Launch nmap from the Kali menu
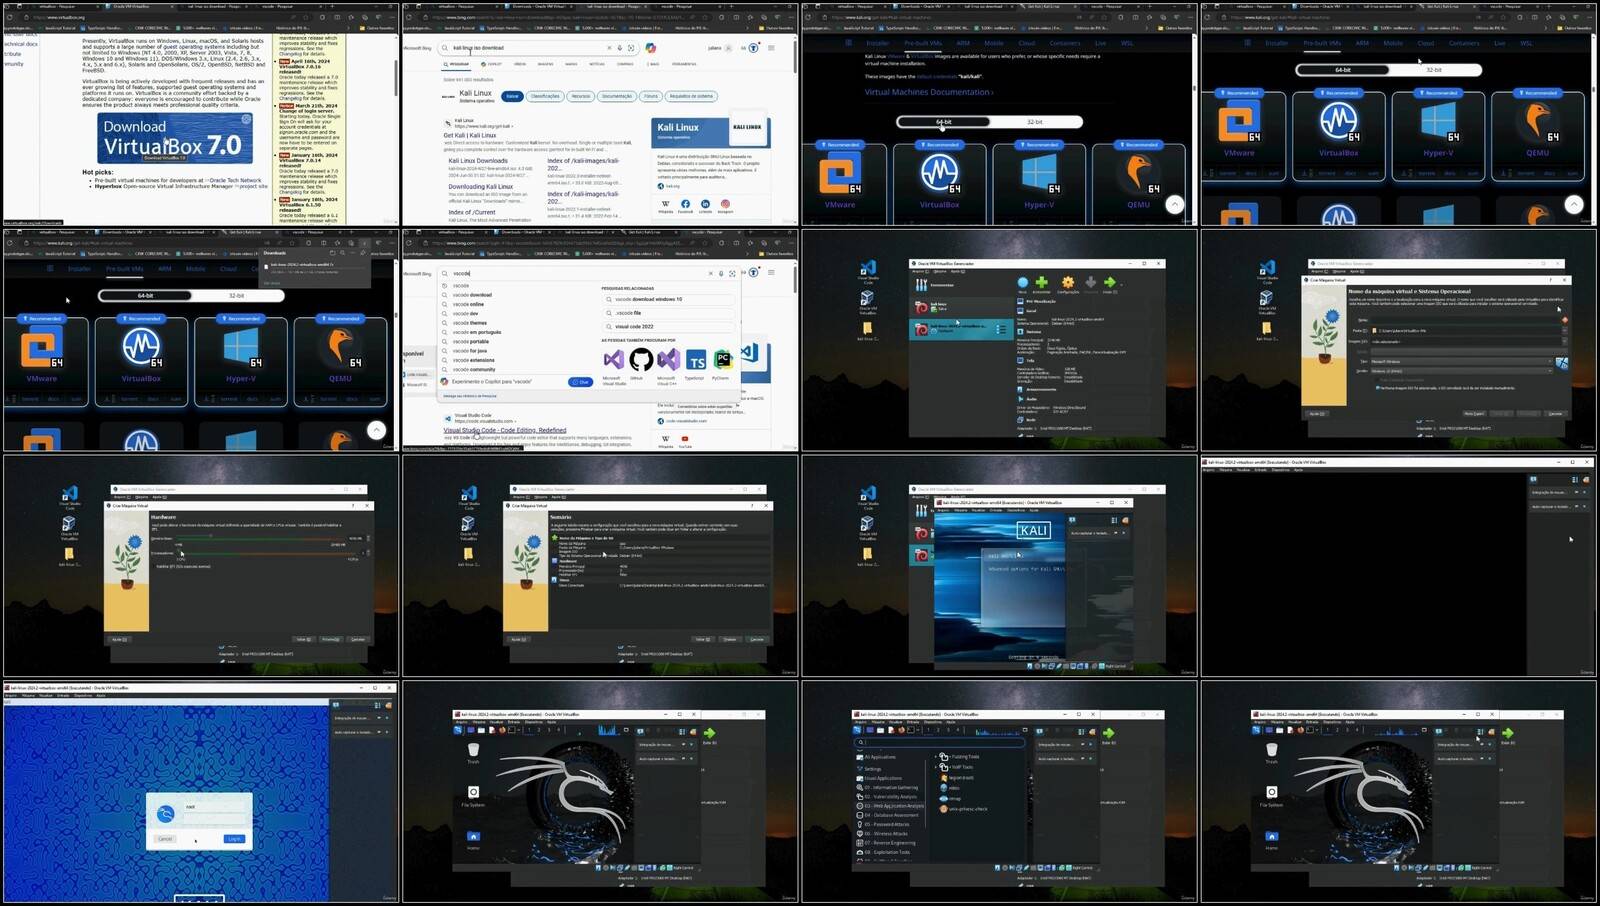The height and width of the screenshot is (906, 1600). 950,799
